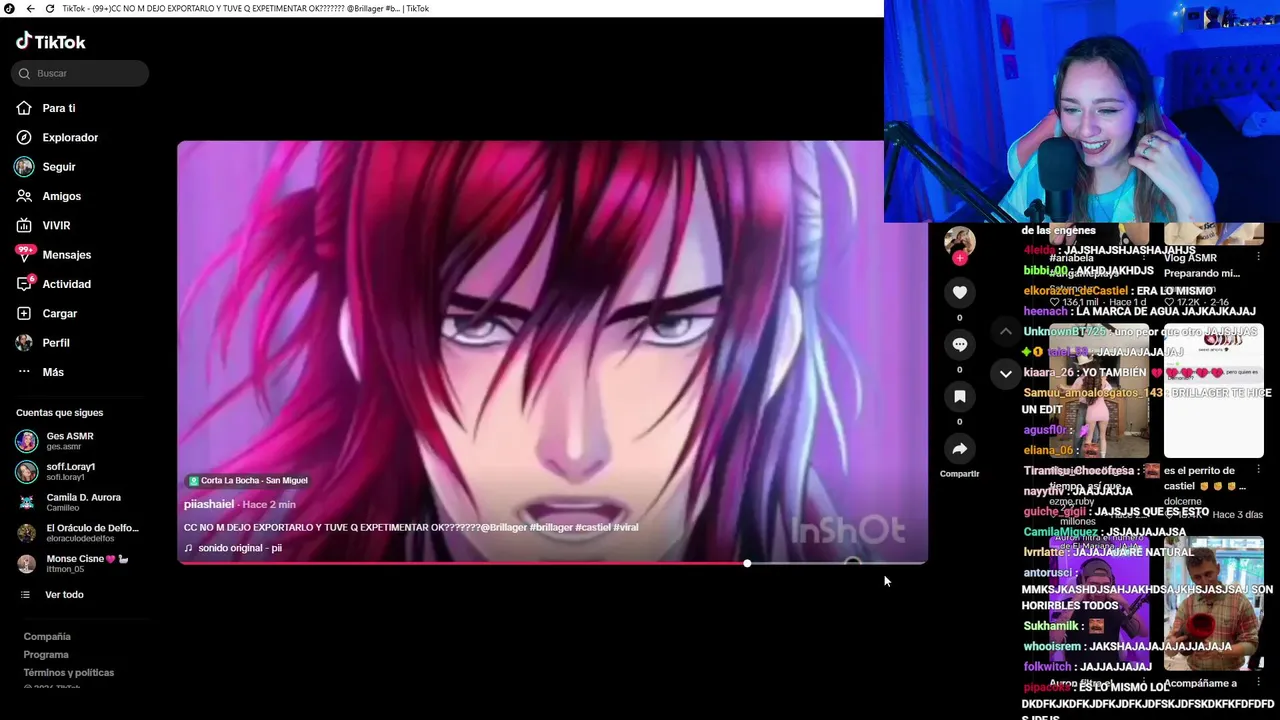Open El Oráculo de Delfo account
The width and height of the screenshot is (1280, 720).
tap(78, 533)
